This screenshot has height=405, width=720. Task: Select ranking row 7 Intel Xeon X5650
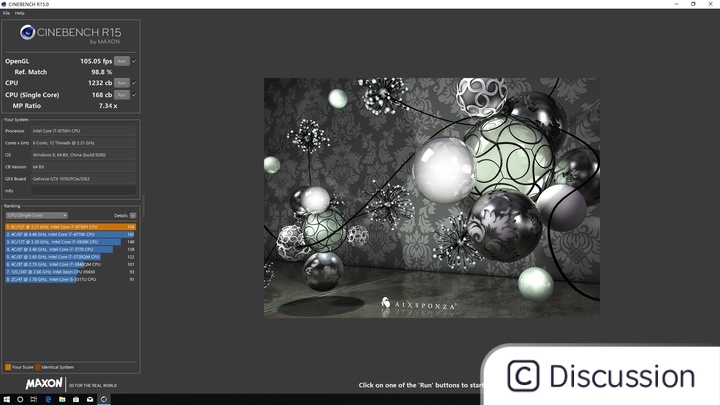pos(70,272)
